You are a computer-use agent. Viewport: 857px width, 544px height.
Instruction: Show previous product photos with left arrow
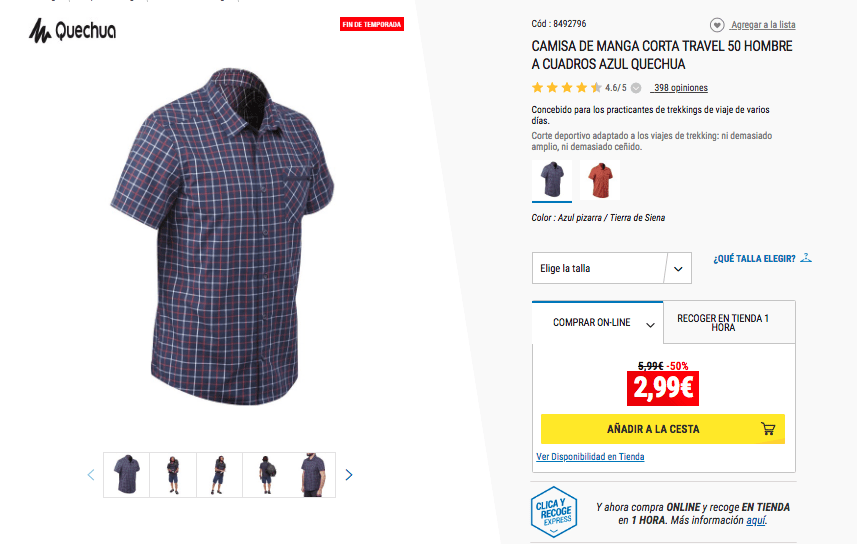pyautogui.click(x=91, y=475)
